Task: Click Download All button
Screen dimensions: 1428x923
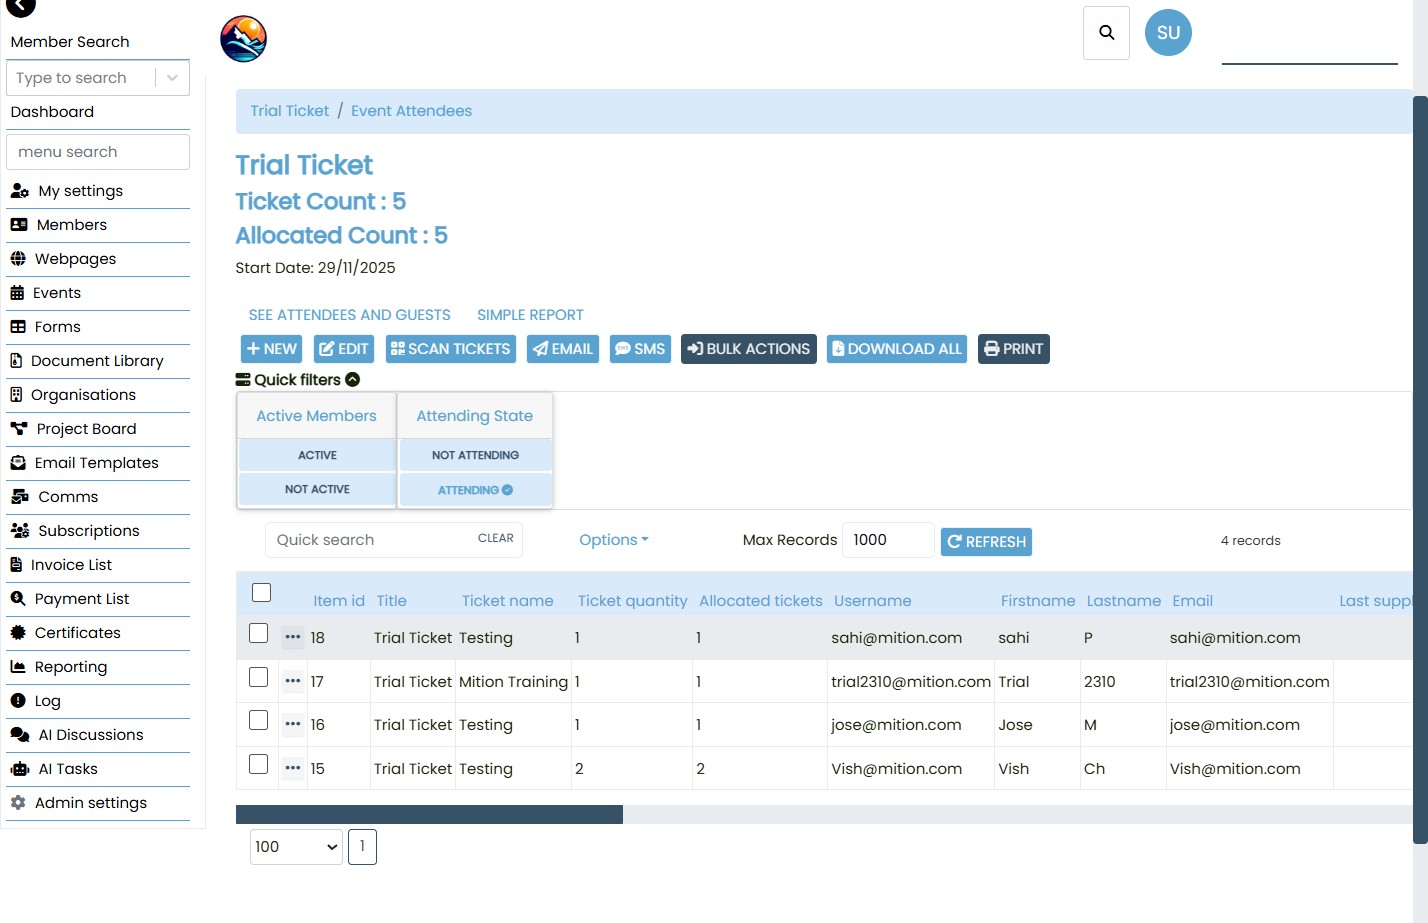Action: pyautogui.click(x=896, y=349)
